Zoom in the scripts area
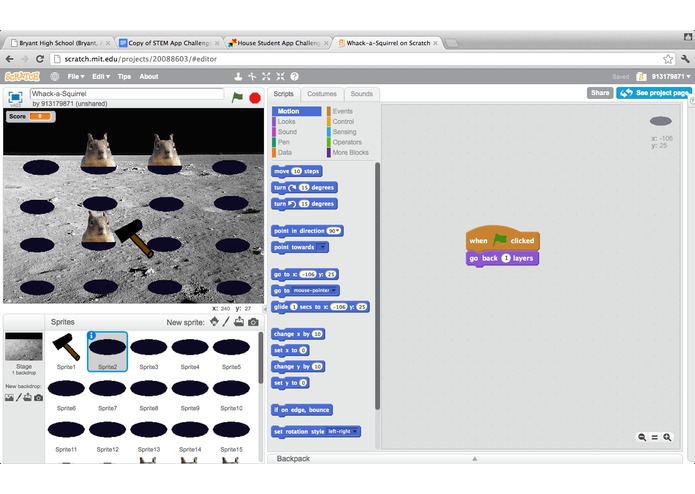 pyautogui.click(x=667, y=437)
